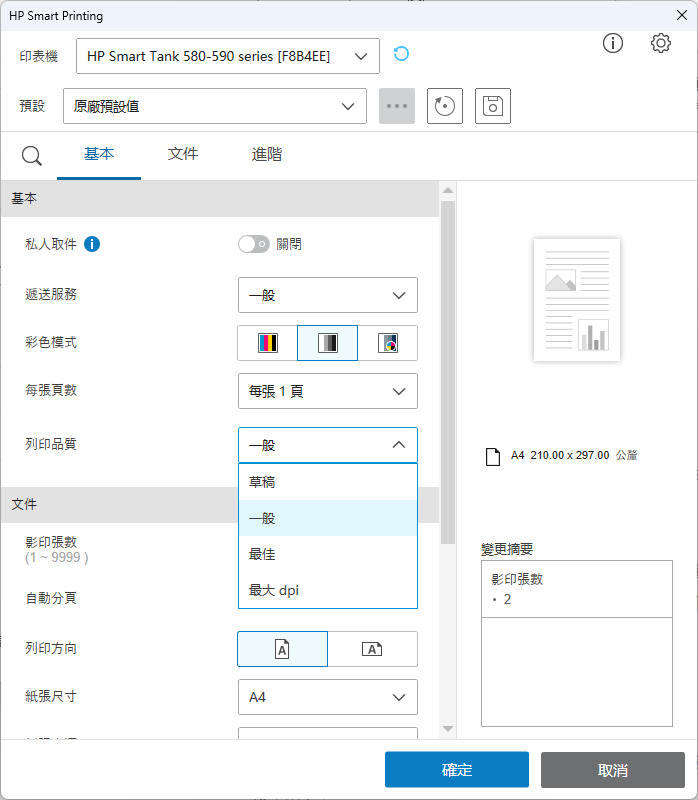This screenshot has width=698, height=800.
Task: Select 最大 dpi quality option
Action: click(328, 590)
